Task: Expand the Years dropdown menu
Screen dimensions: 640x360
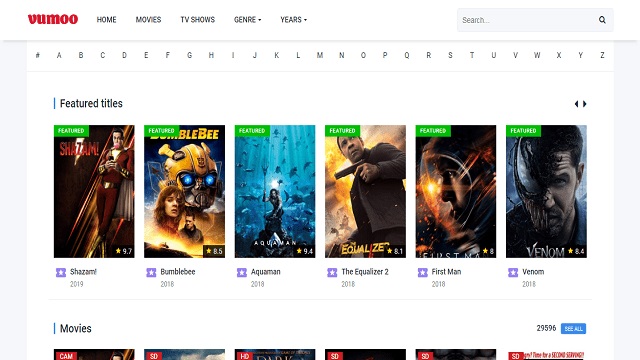Action: click(293, 20)
